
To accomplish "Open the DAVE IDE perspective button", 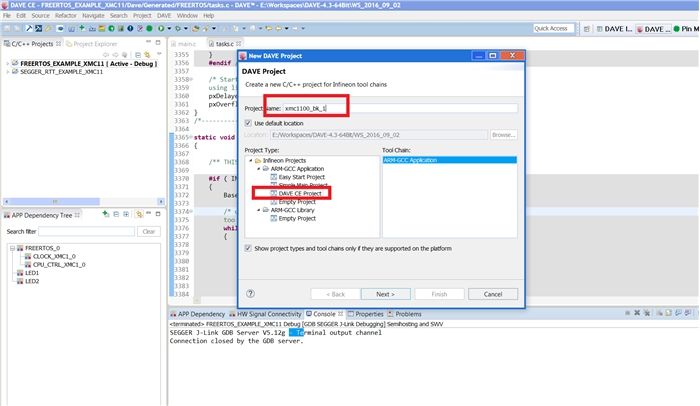I will pyautogui.click(x=648, y=28).
